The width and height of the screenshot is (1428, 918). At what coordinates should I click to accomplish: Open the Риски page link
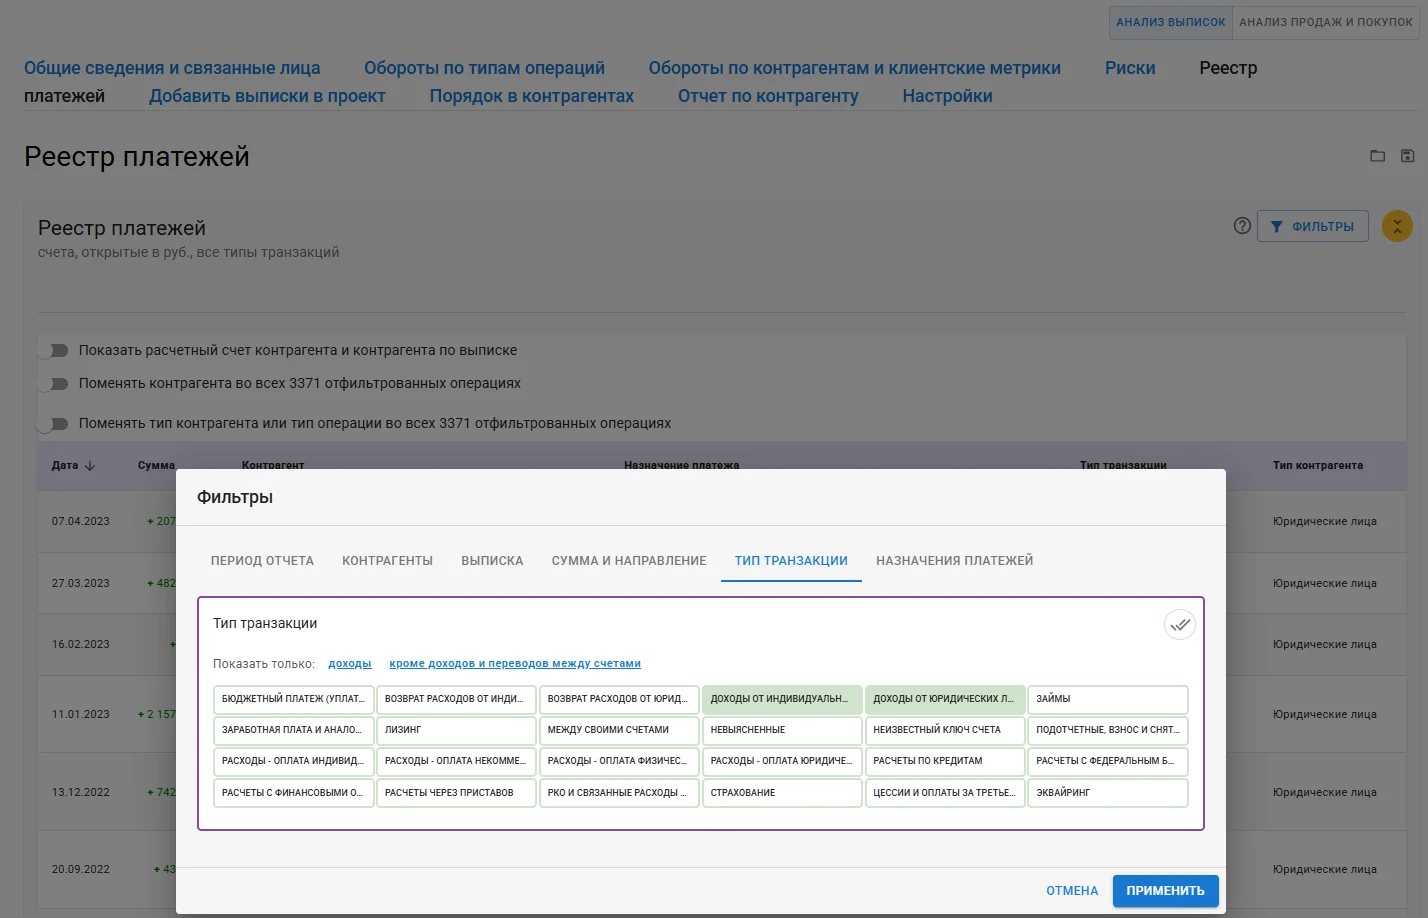click(1130, 68)
